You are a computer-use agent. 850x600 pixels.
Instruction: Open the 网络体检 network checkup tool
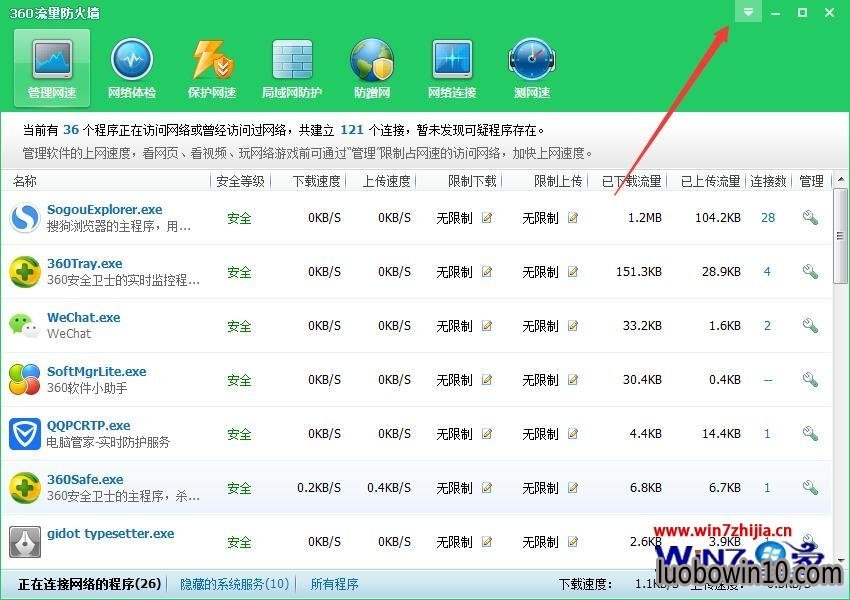tap(132, 69)
